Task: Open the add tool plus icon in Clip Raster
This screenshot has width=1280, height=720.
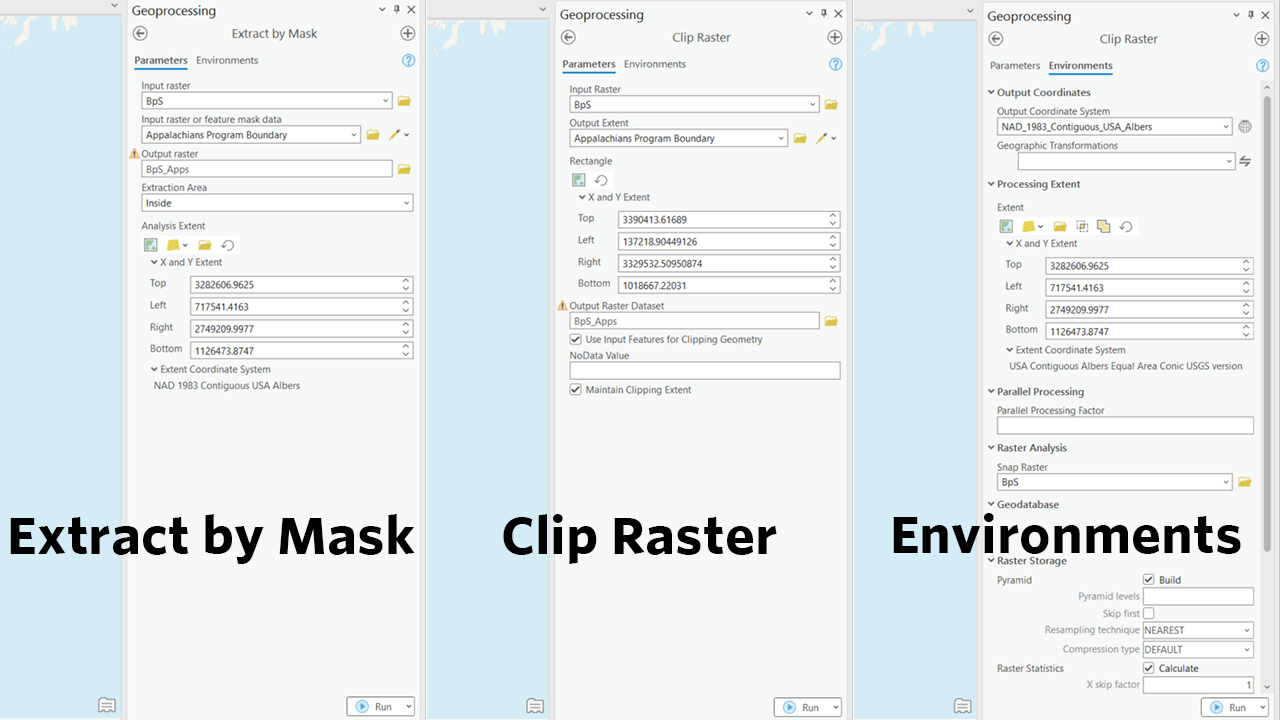Action: (x=834, y=37)
